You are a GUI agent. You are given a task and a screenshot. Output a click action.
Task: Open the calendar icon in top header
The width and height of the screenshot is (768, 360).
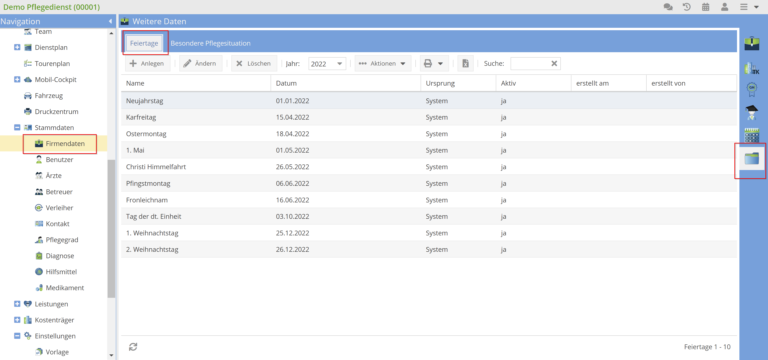coord(705,7)
